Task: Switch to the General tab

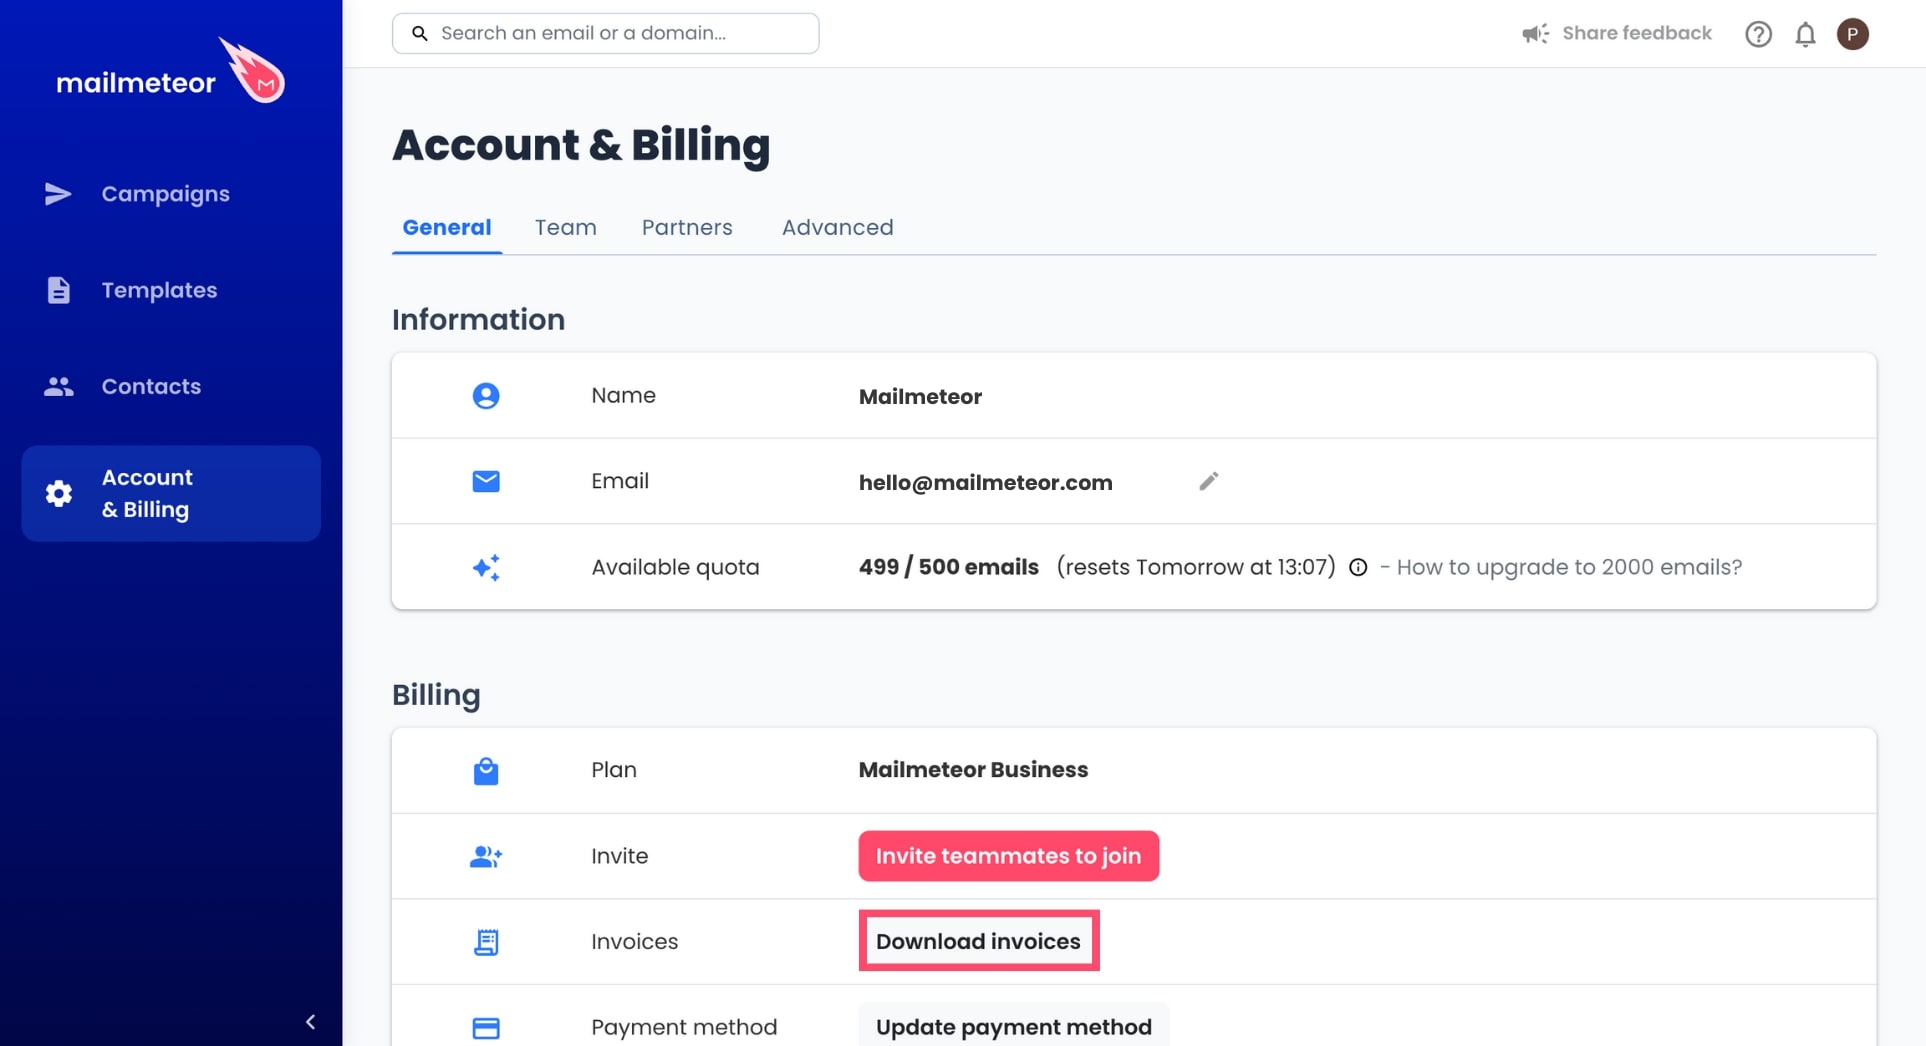Action: pyautogui.click(x=447, y=228)
